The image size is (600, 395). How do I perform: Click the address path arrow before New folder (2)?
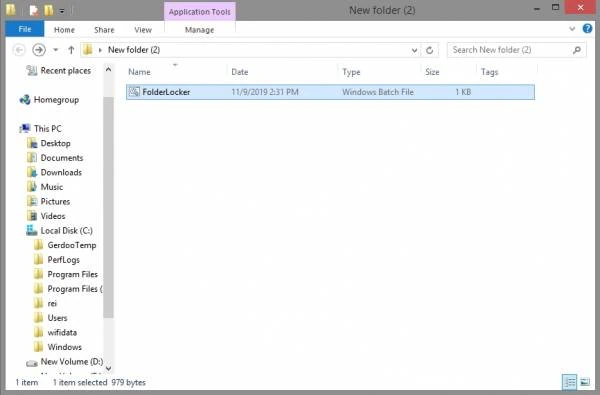pos(100,50)
